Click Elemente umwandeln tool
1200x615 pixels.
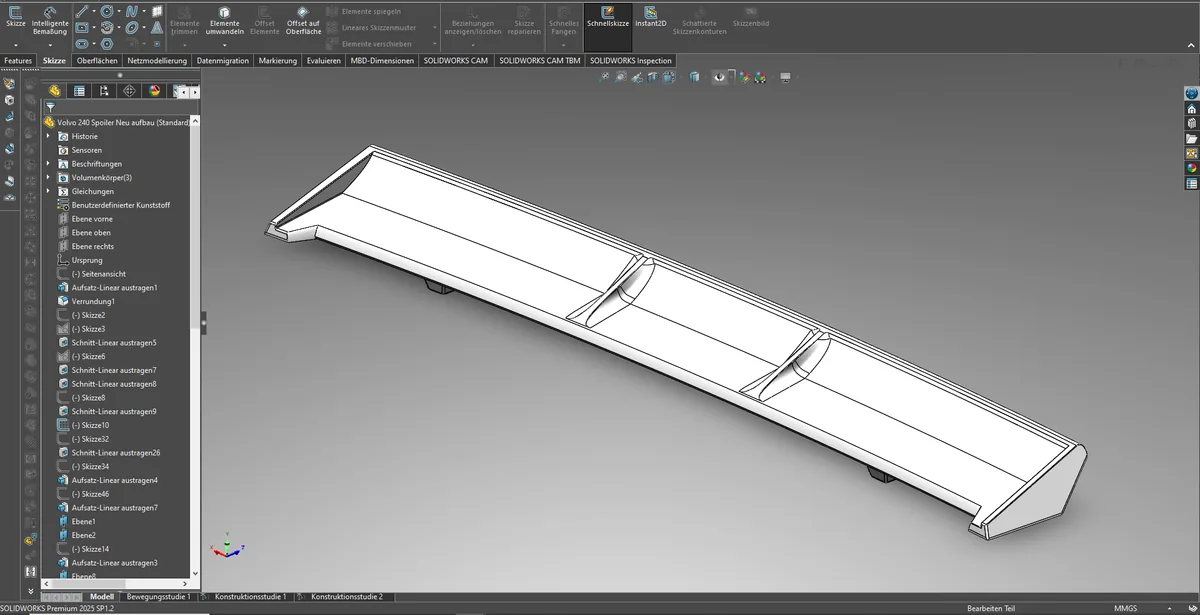click(224, 19)
